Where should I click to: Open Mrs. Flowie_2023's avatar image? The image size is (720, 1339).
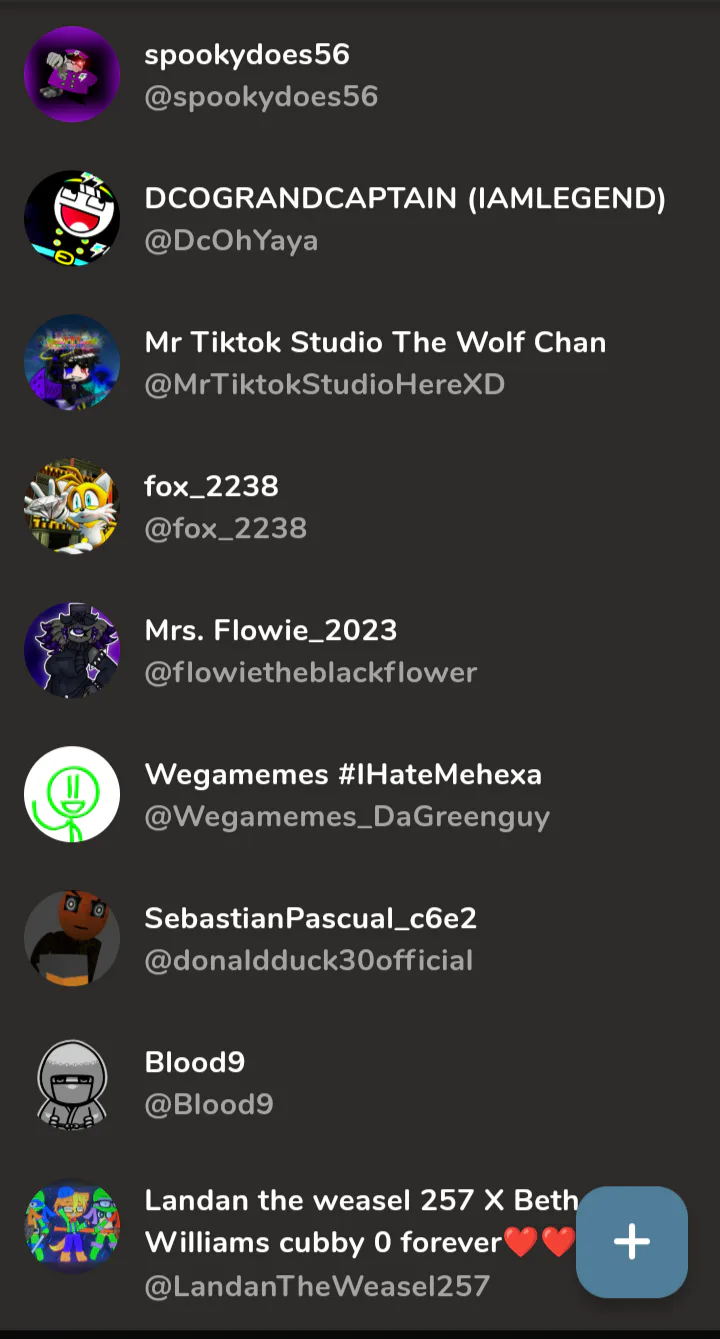click(x=72, y=650)
